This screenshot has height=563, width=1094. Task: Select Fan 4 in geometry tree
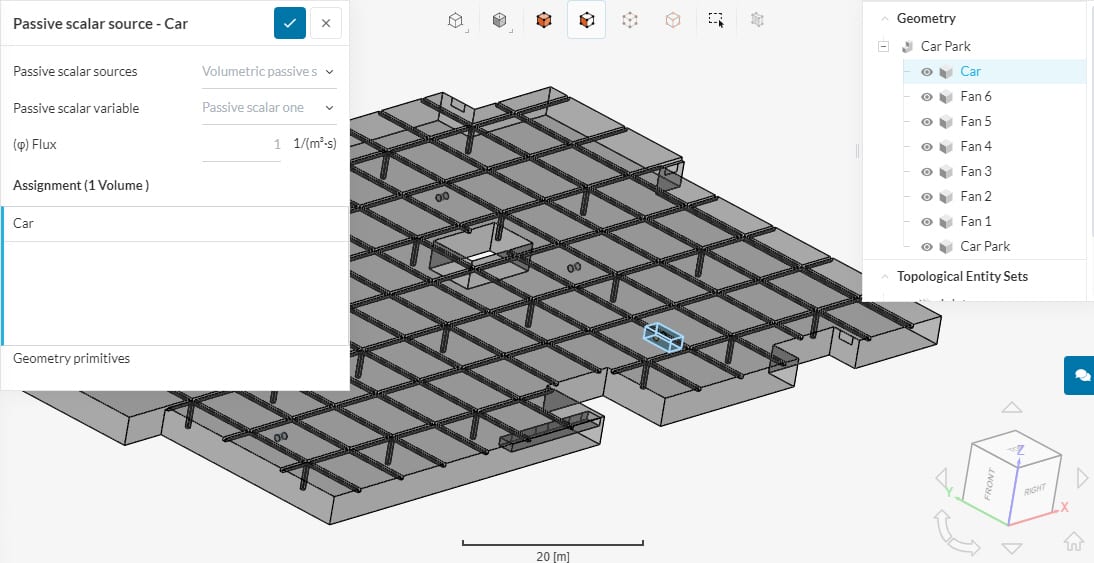[976, 146]
